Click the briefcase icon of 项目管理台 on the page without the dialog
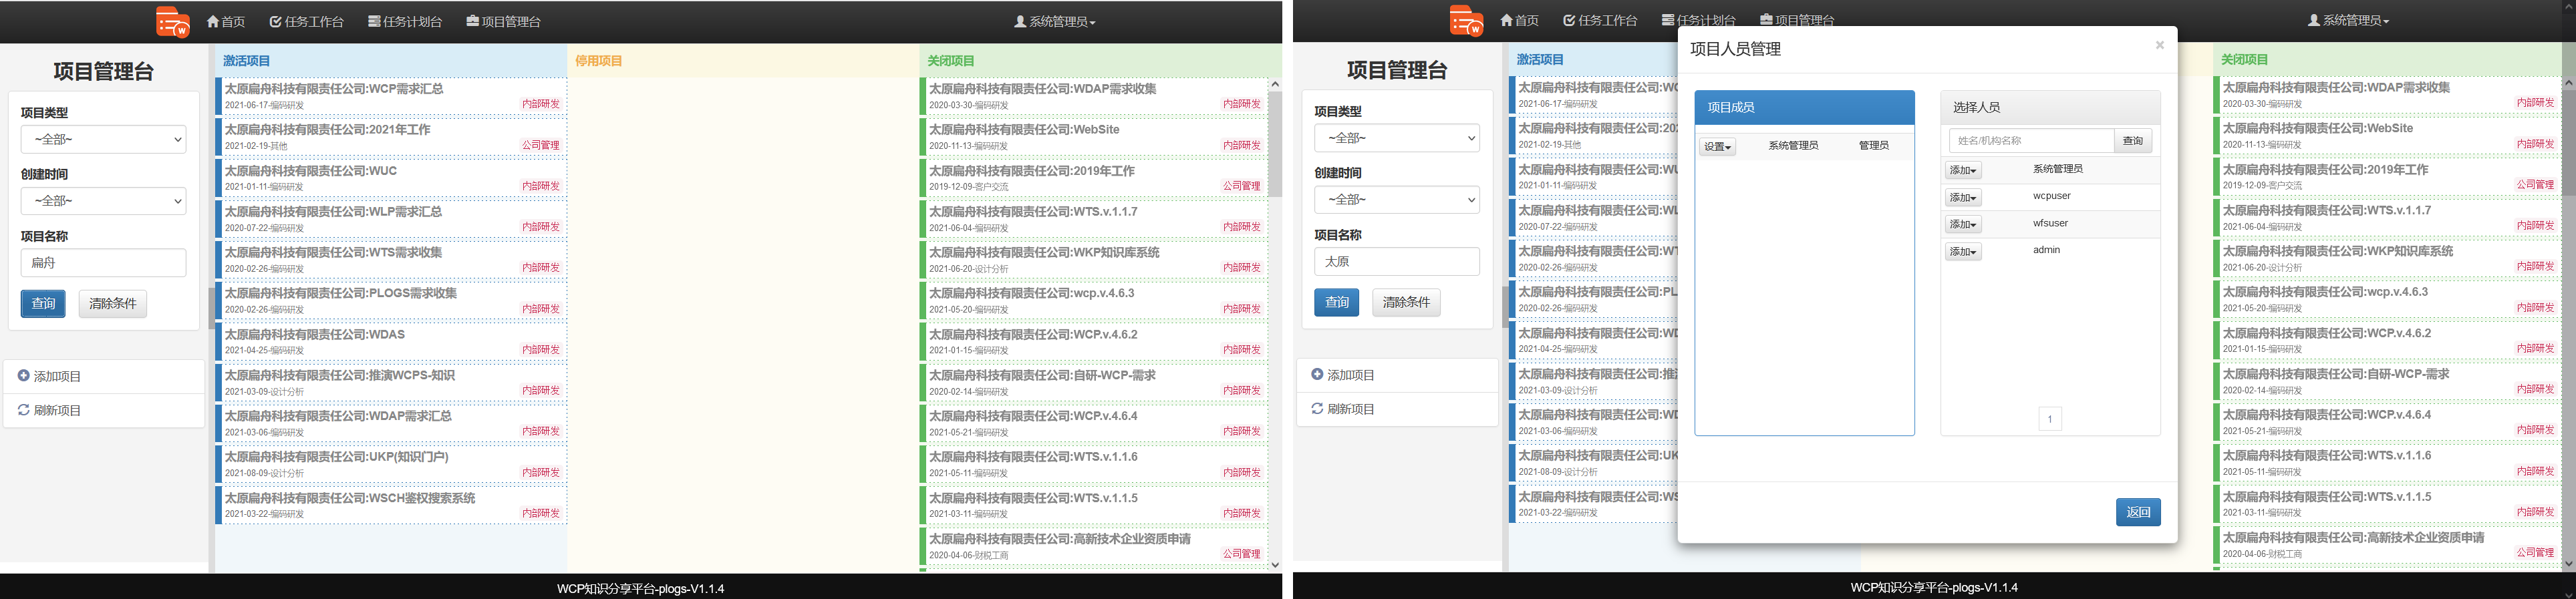 click(472, 21)
